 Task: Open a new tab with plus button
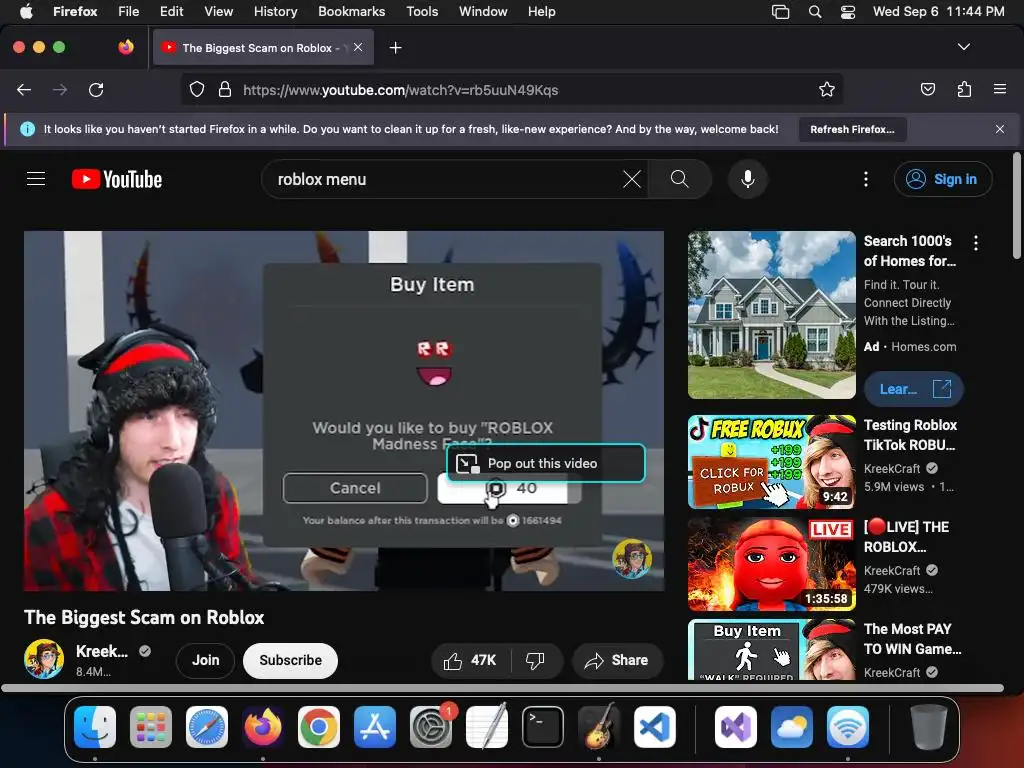click(x=395, y=48)
